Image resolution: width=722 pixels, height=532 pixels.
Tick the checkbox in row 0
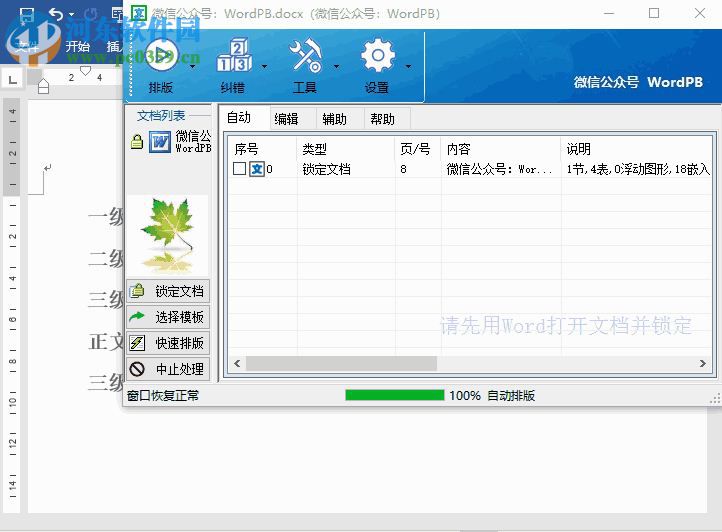pos(239,169)
